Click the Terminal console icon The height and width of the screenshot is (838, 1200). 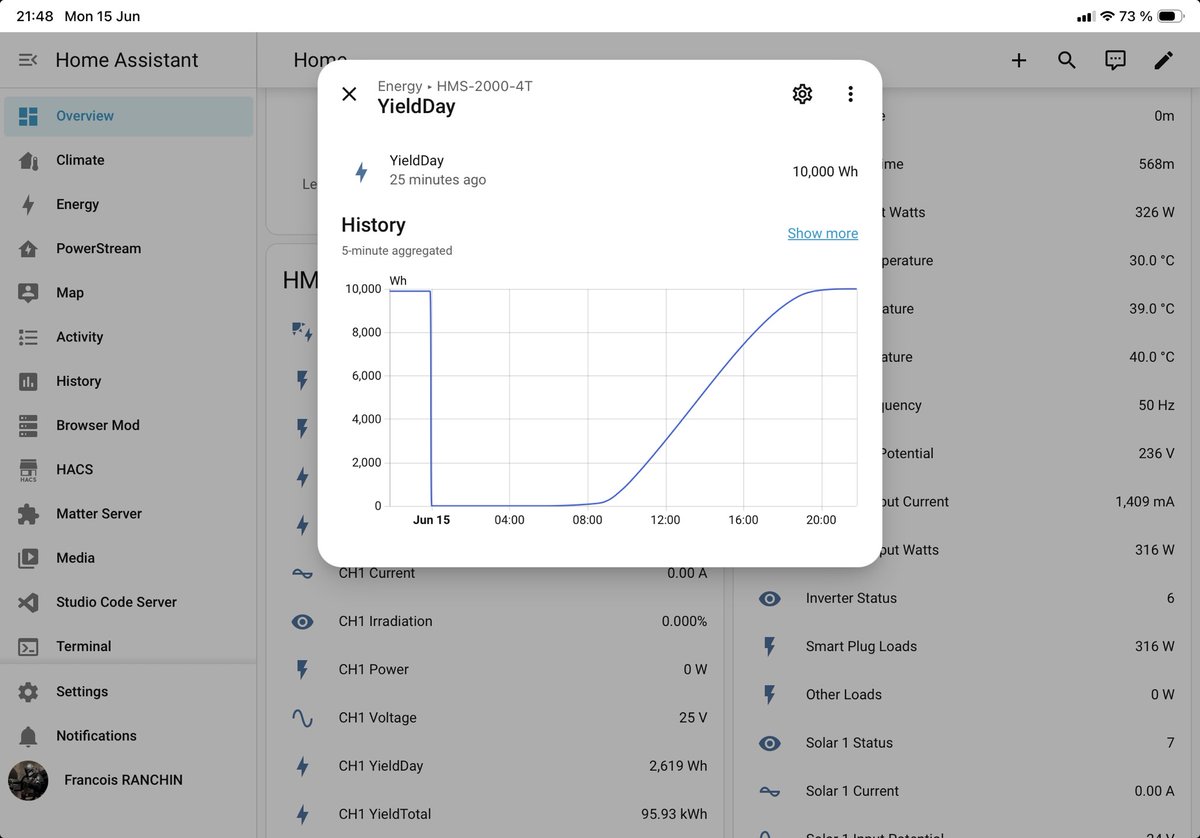28,647
